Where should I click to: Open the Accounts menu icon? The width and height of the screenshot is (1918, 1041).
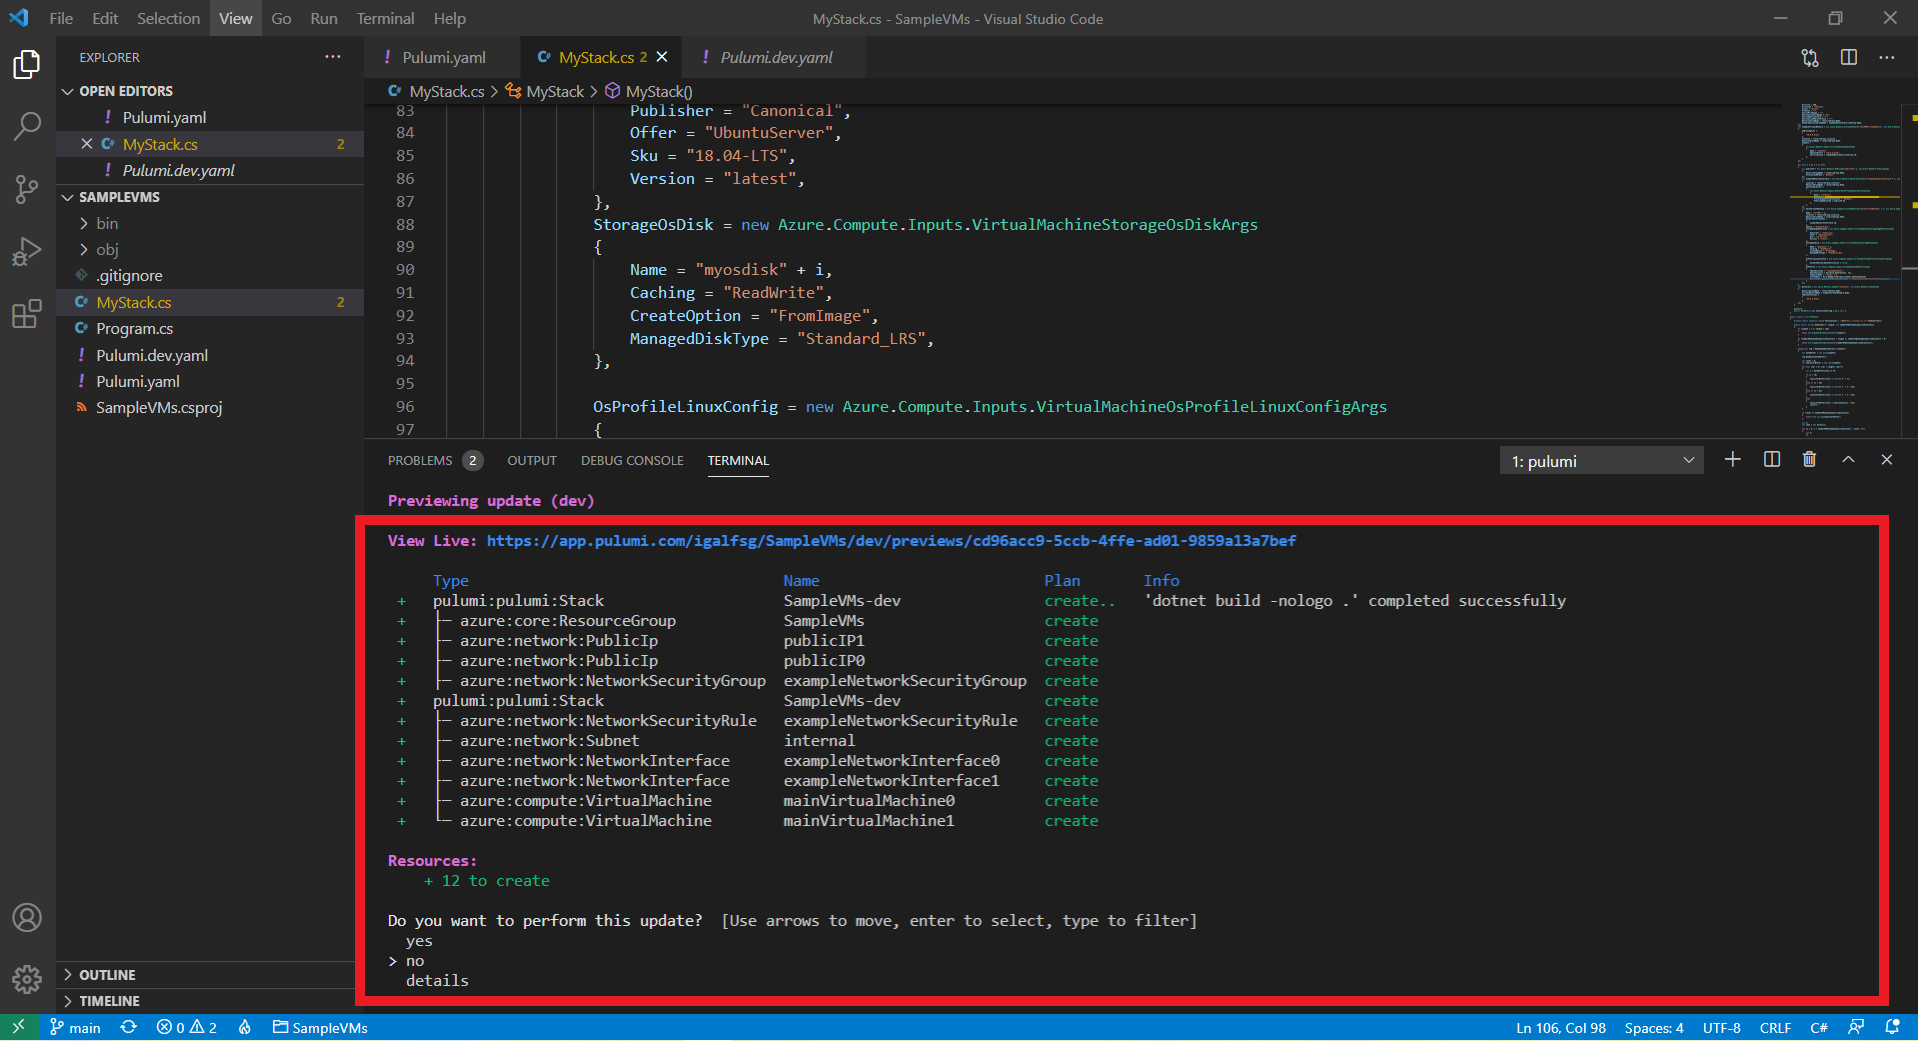tap(27, 917)
